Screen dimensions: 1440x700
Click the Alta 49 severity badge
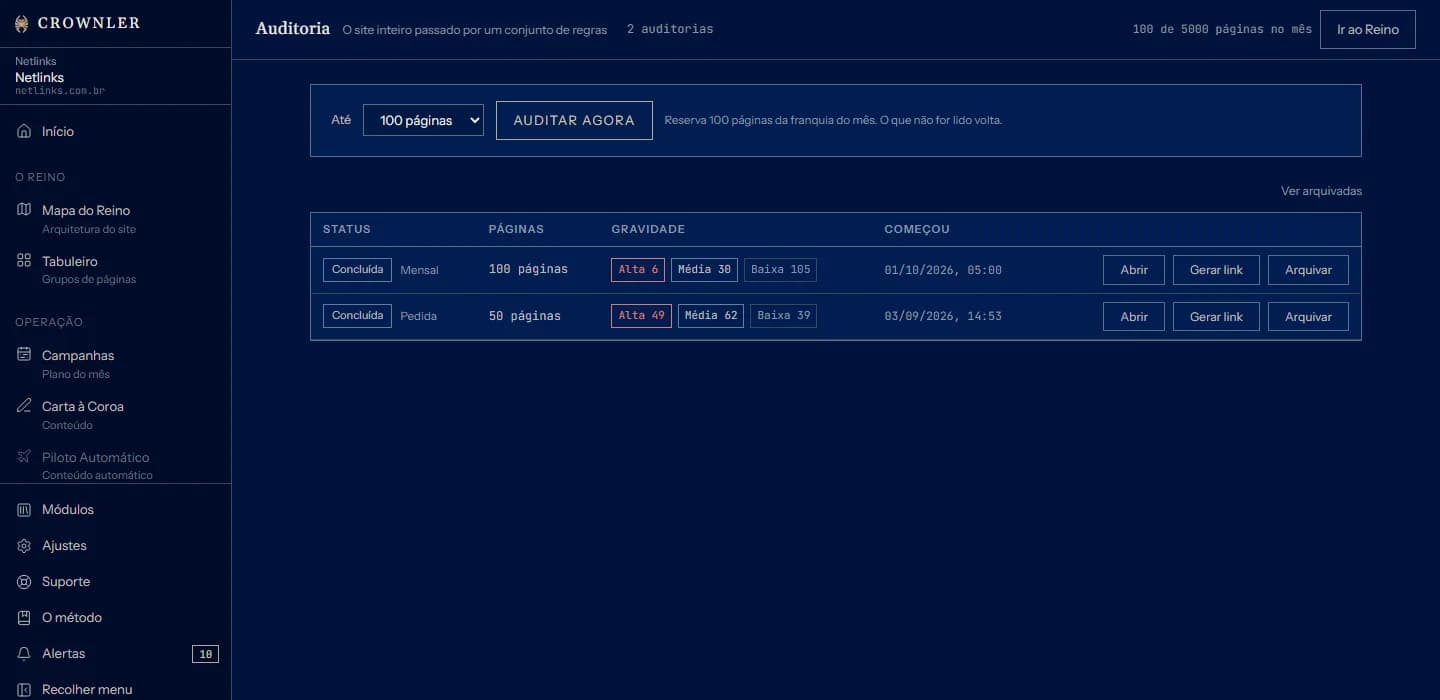coord(641,316)
